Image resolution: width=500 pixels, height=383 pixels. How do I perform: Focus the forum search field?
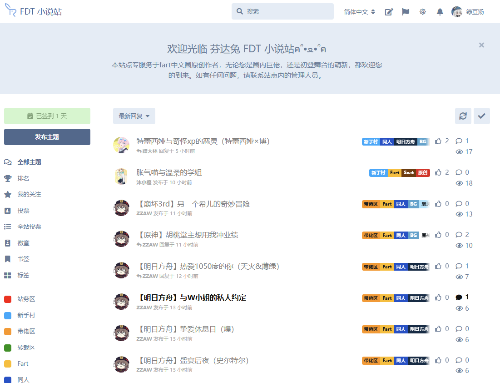[x=283, y=11]
